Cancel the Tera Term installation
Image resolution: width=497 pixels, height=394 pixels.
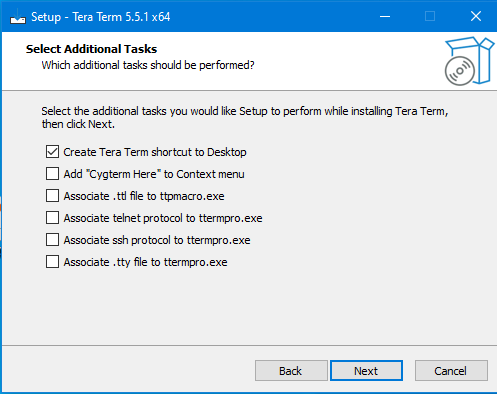451,371
